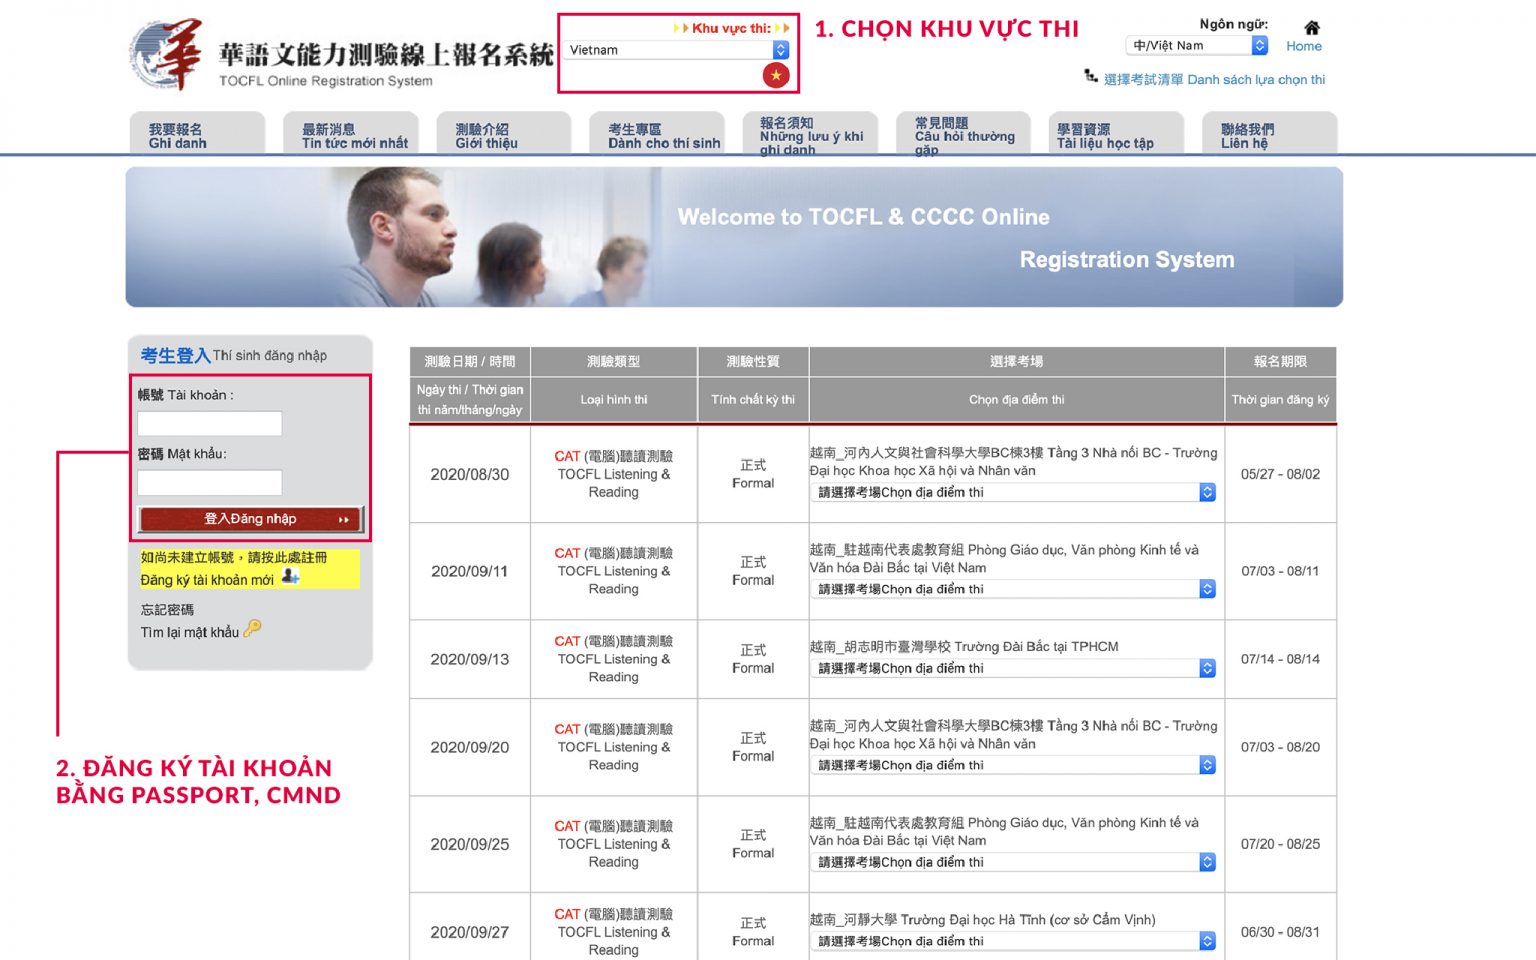Click the Thời gian đăng ký column header

click(1280, 399)
